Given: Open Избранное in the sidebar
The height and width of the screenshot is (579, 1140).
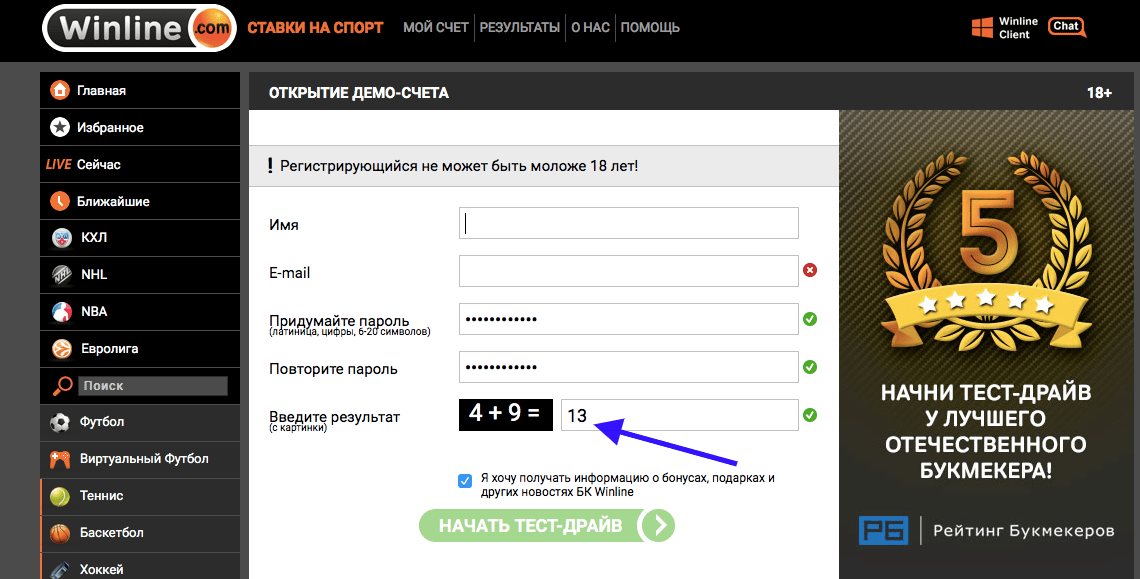Looking at the screenshot, I should (x=140, y=127).
